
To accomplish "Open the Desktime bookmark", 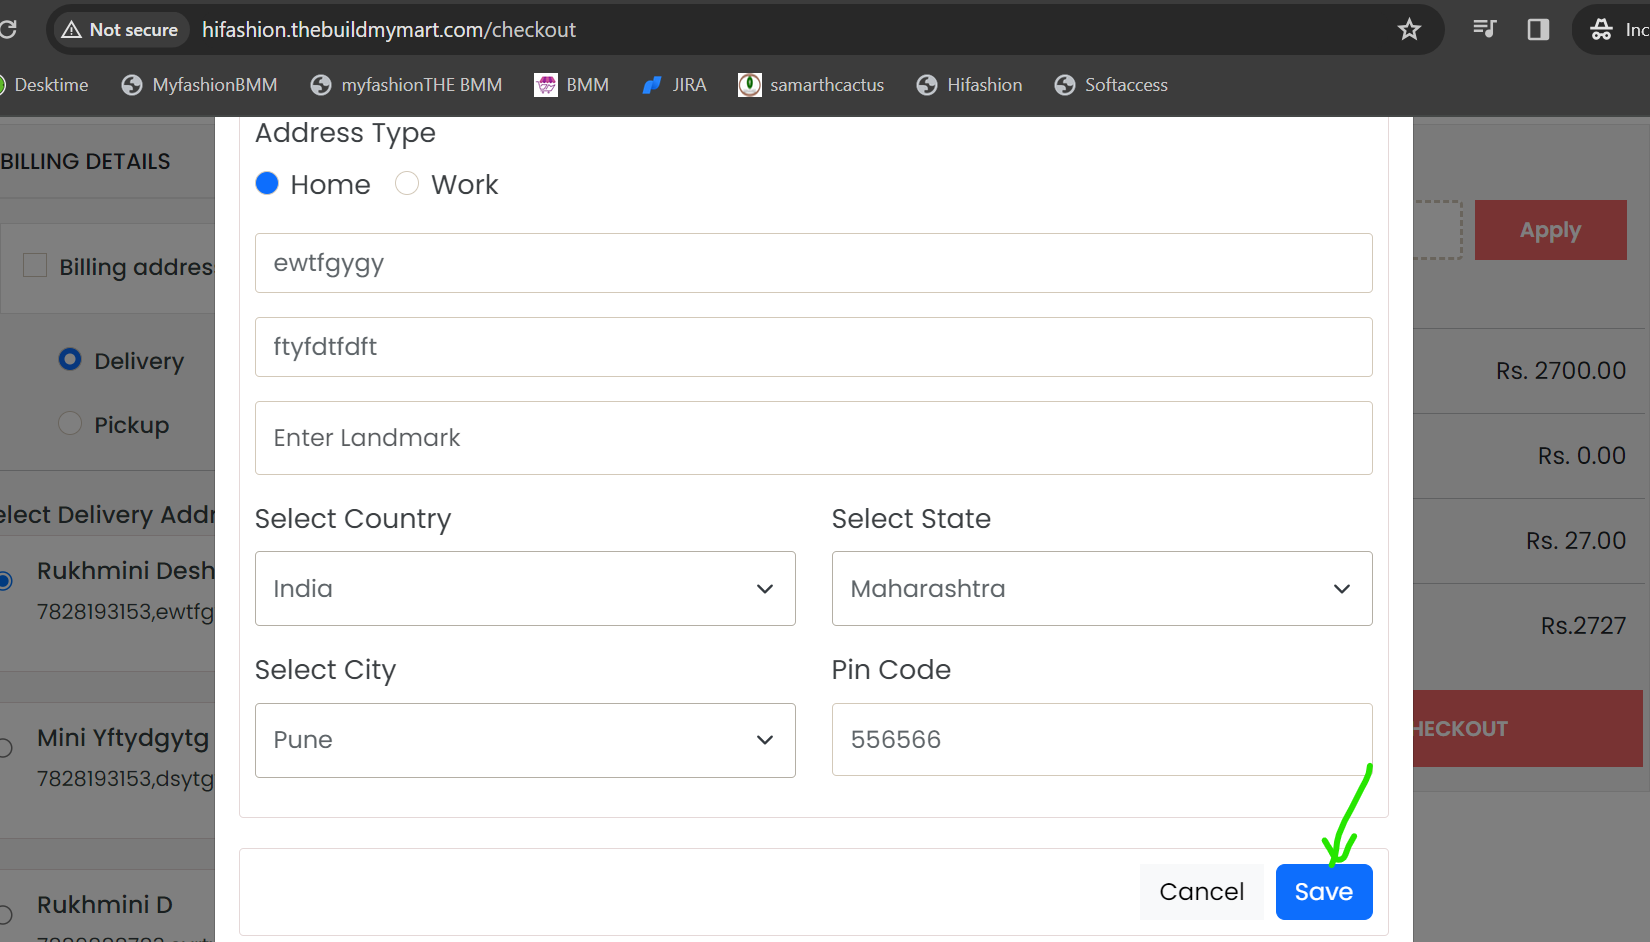I will click(44, 85).
